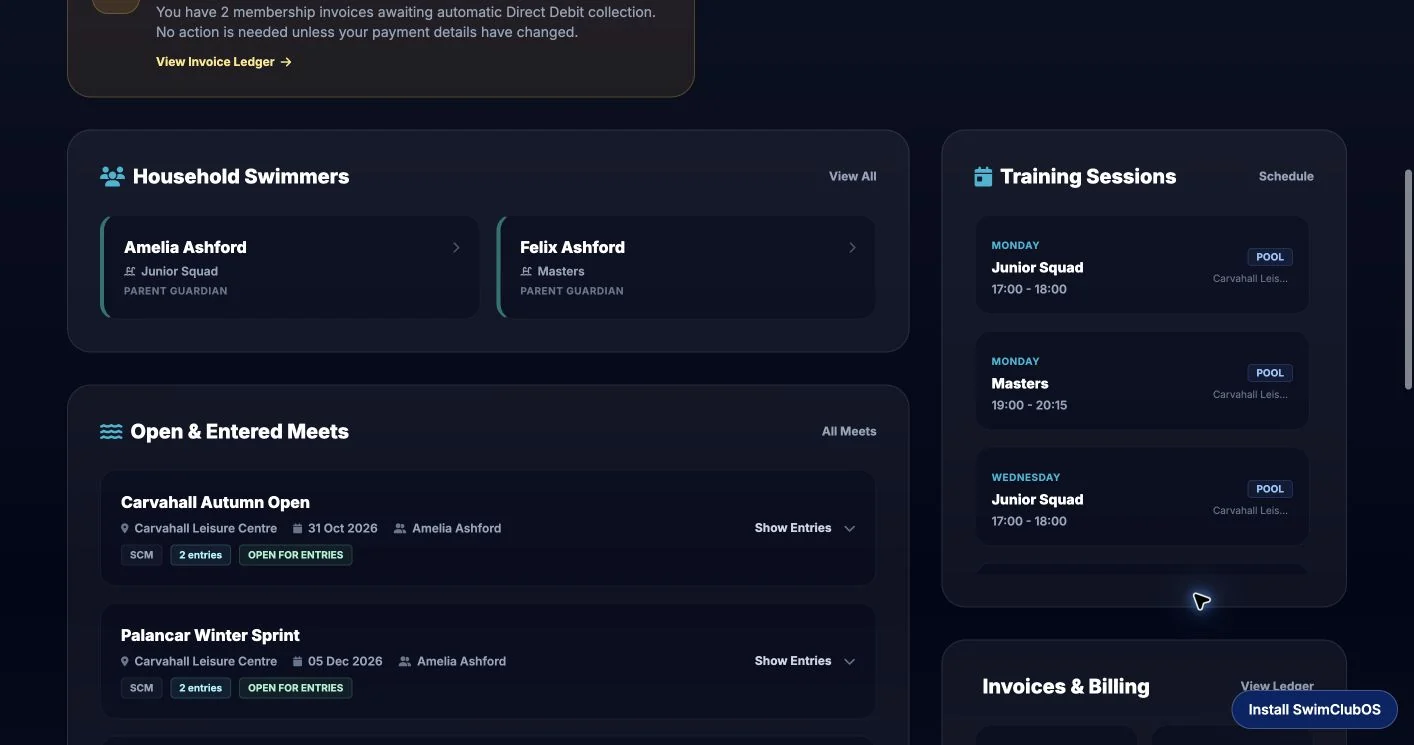Open Amelia Ashford swimmer card chevron
Image resolution: width=1414 pixels, height=745 pixels.
pyautogui.click(x=456, y=248)
